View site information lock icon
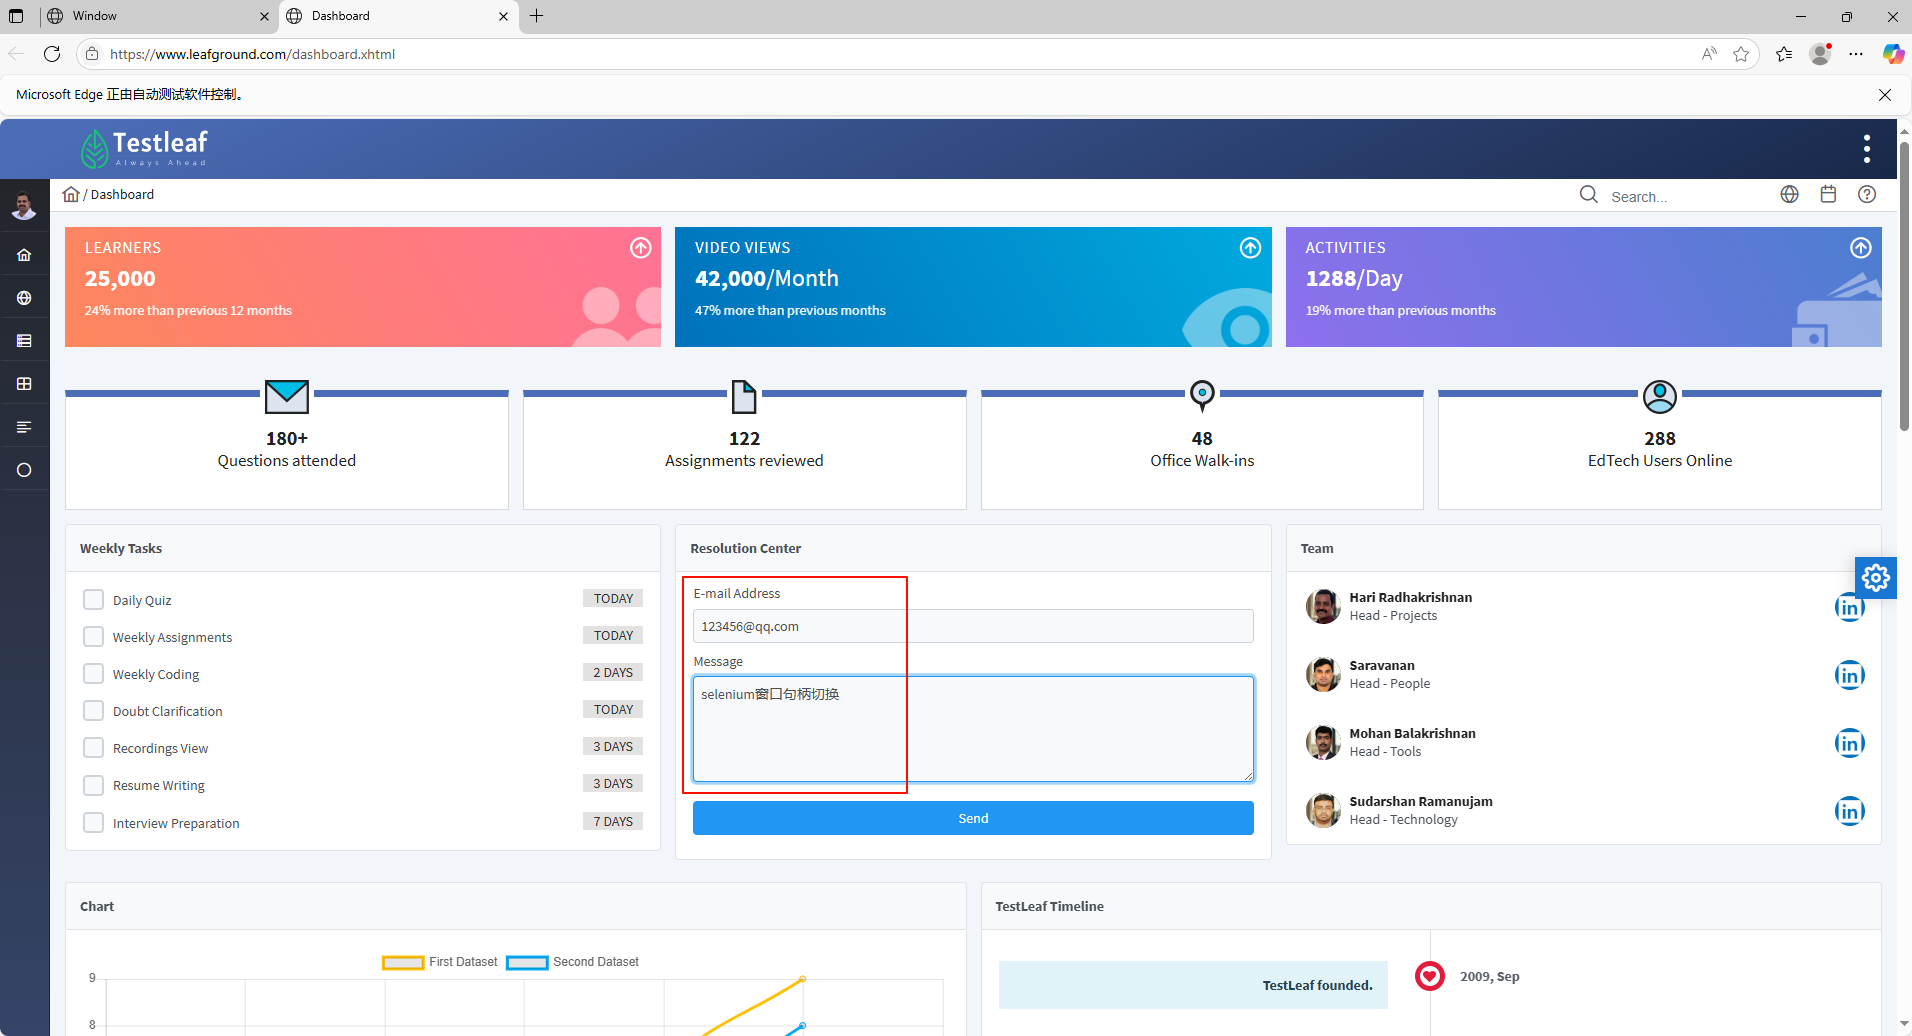1912x1036 pixels. tap(92, 54)
